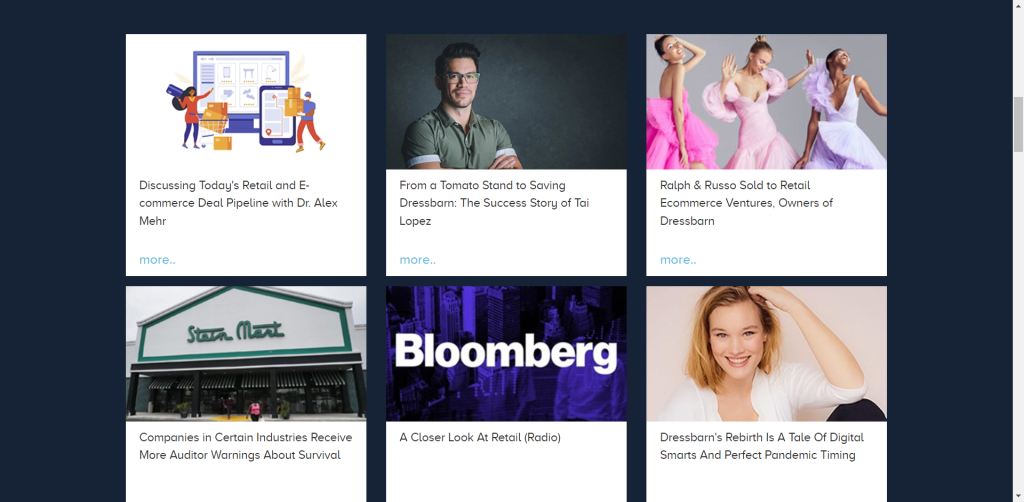This screenshot has height=502, width=1024.
Task: Open the retail e-commerce illustration thumbnail
Action: [246, 102]
